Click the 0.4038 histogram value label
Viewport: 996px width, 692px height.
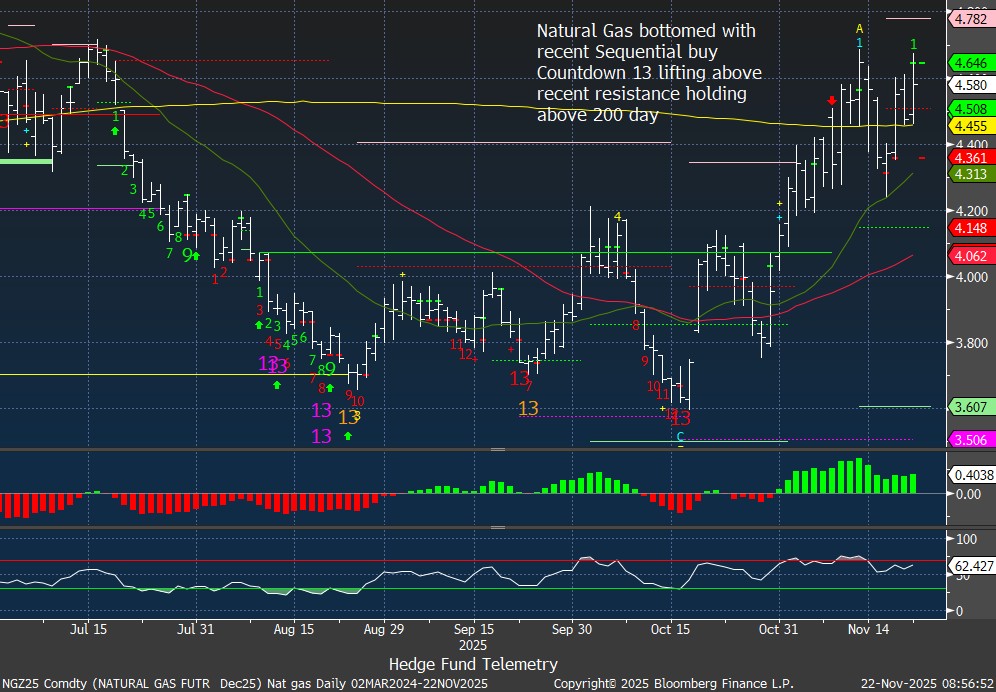(x=971, y=476)
